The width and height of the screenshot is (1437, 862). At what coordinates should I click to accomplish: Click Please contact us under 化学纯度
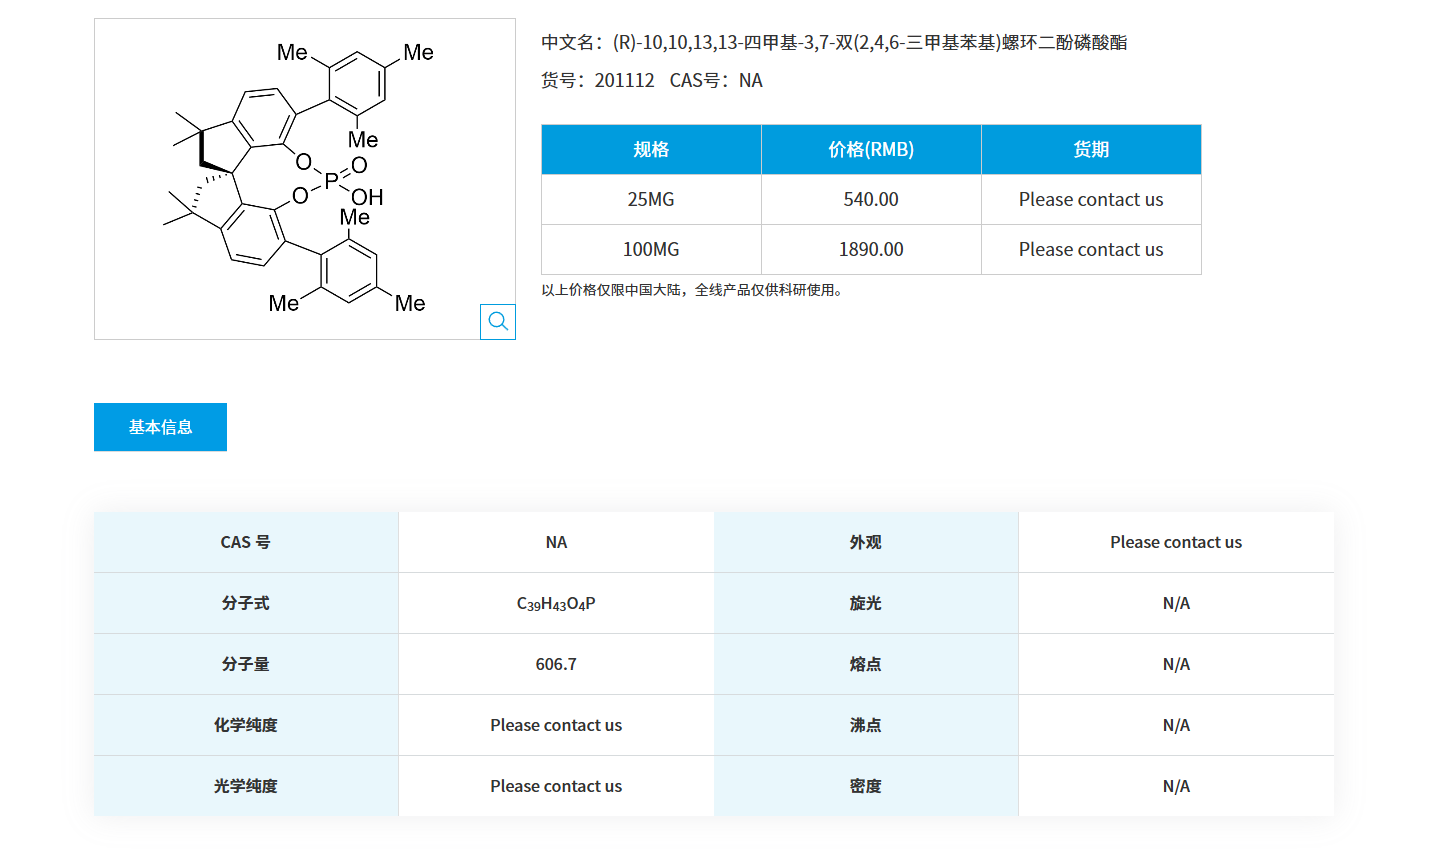(556, 725)
